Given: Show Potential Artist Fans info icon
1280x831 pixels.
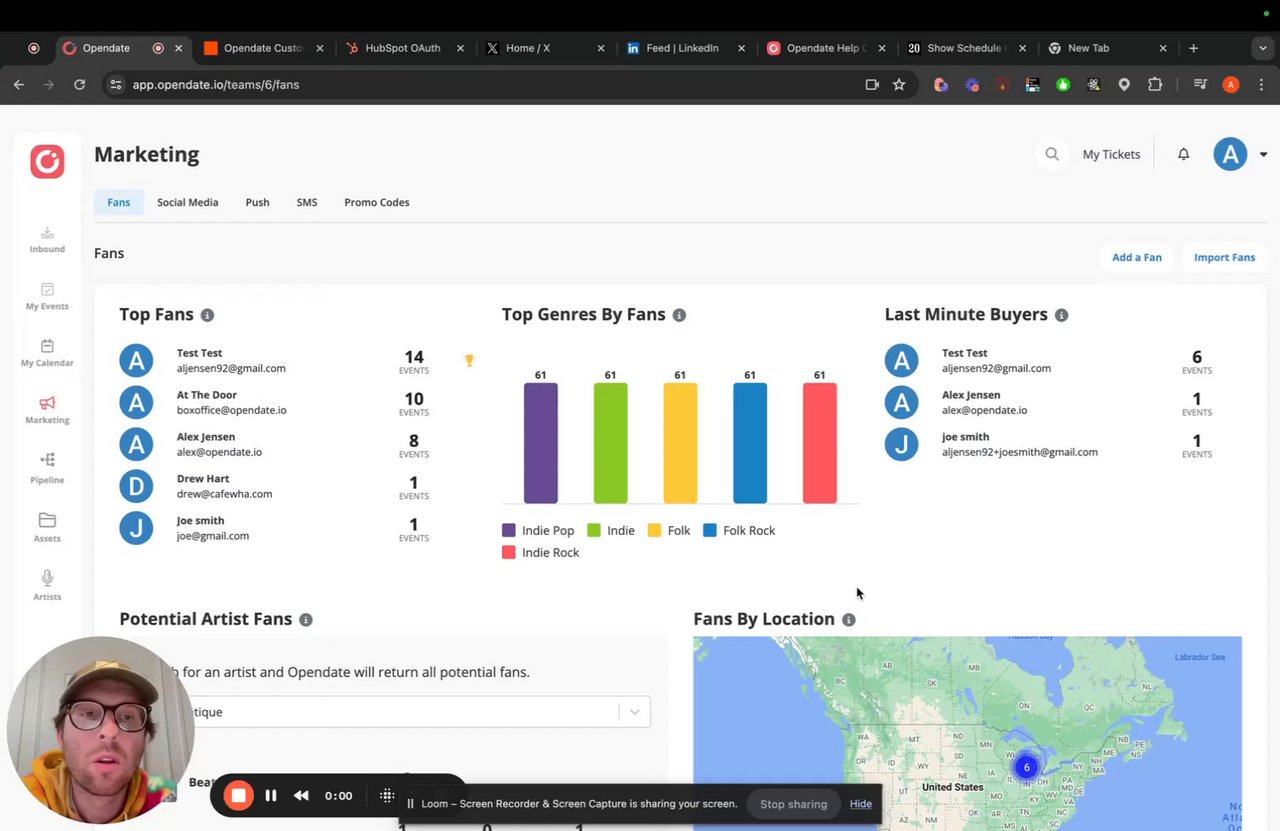Looking at the screenshot, I should tap(306, 620).
